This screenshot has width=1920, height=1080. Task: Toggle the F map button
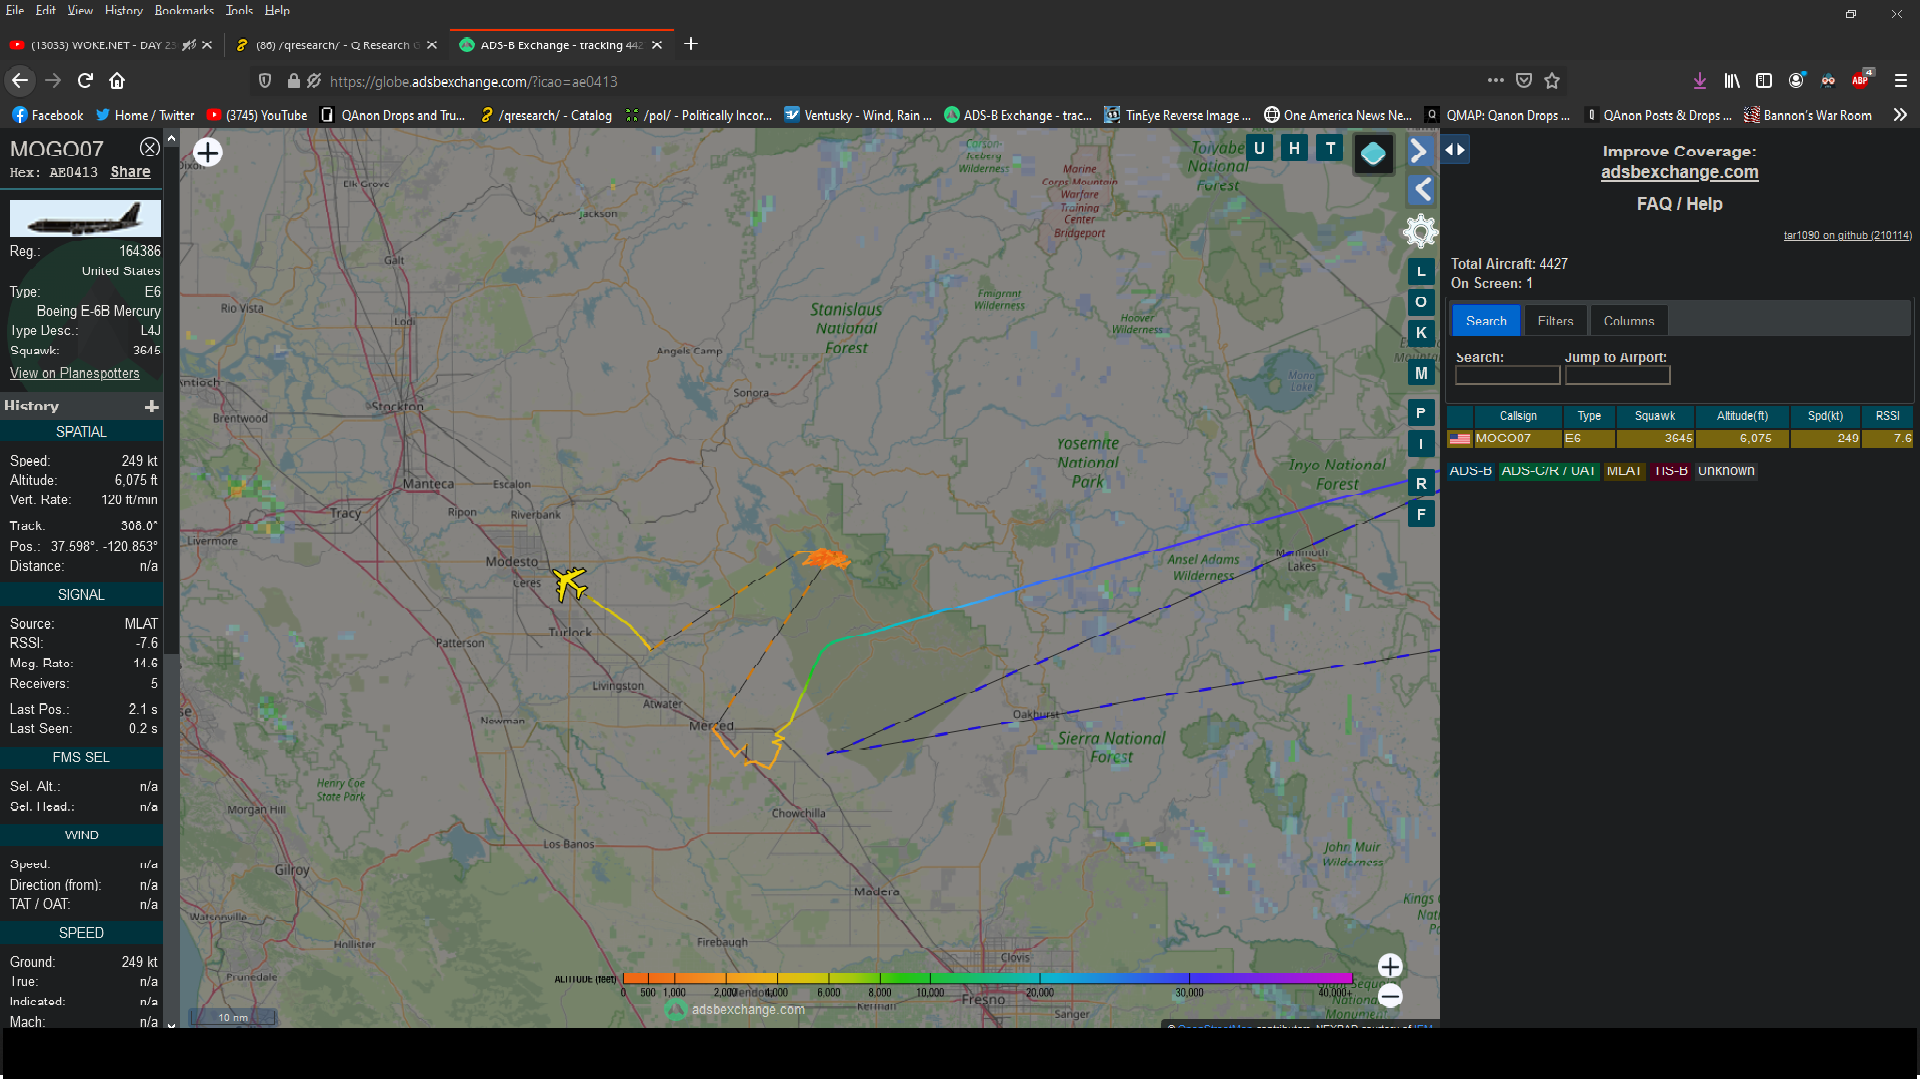tap(1421, 515)
